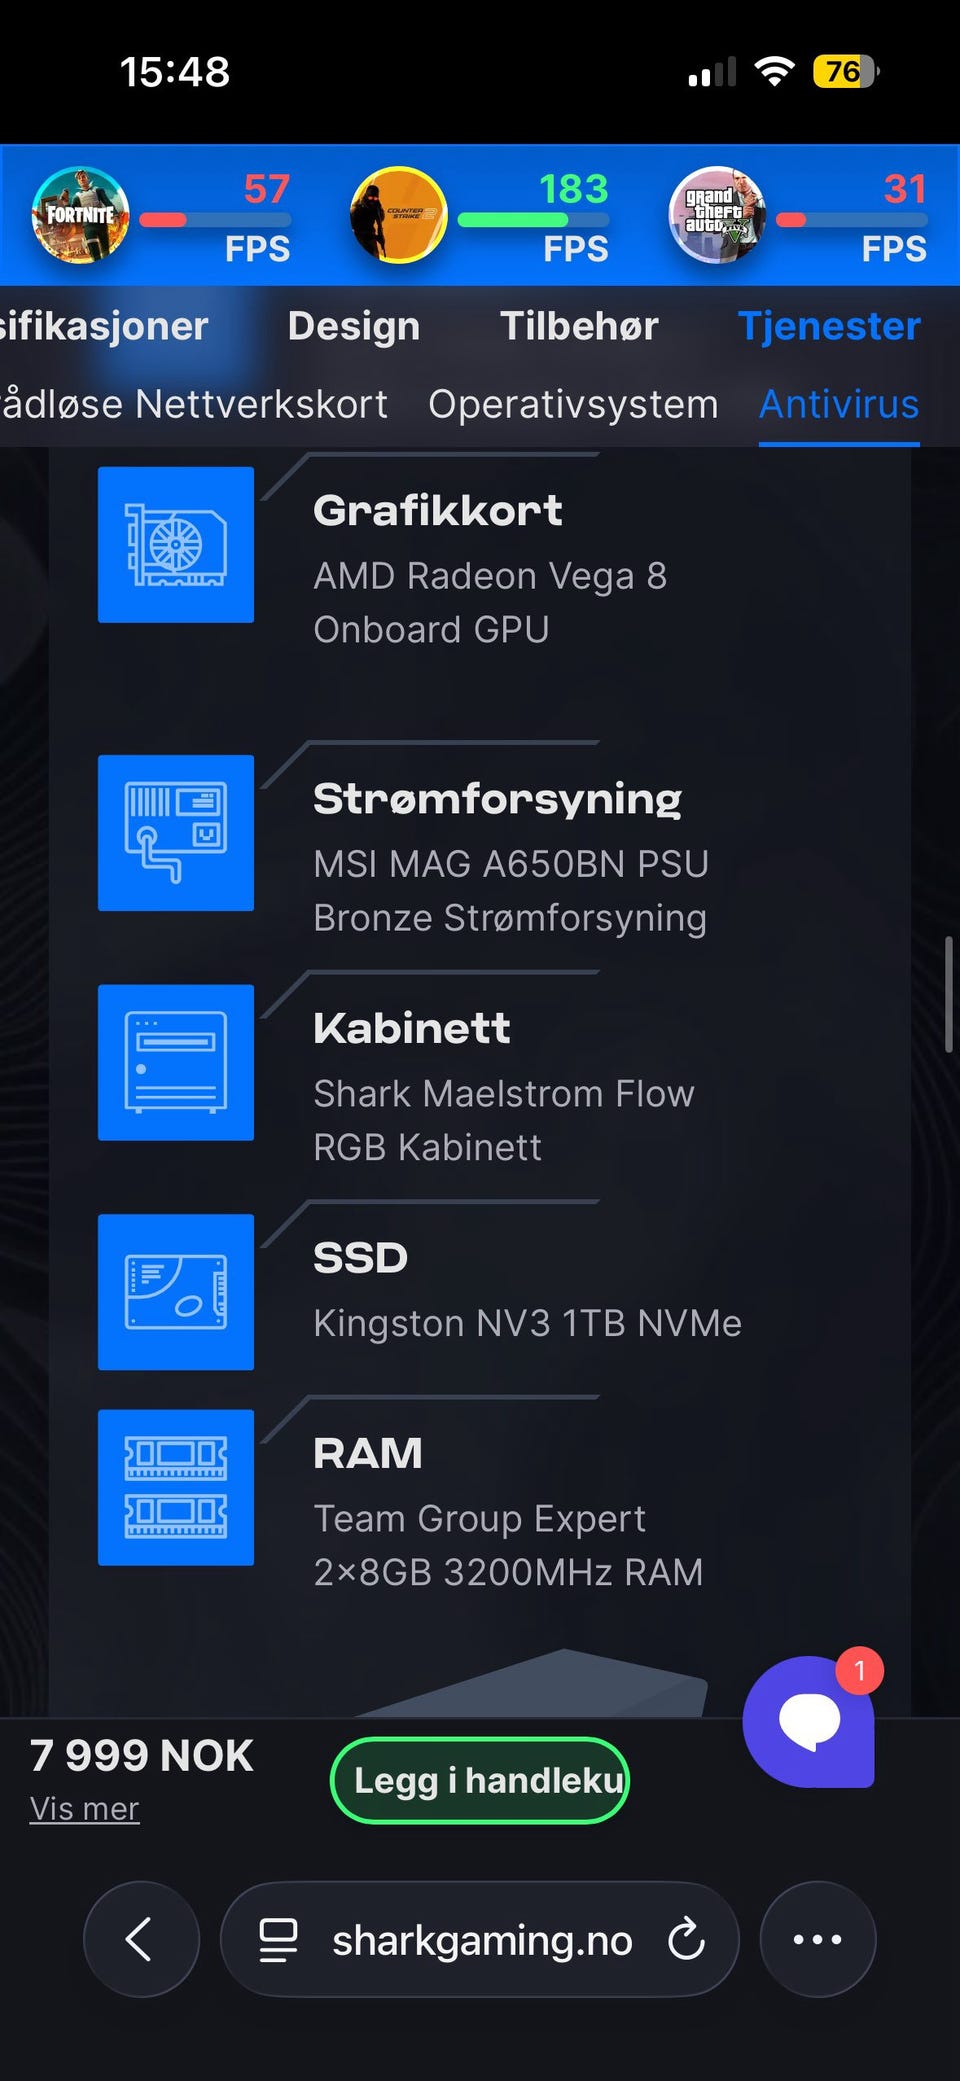Screen dimensions: 960x2081
Task: Tap the RAM memory modules icon
Action: coord(176,1487)
